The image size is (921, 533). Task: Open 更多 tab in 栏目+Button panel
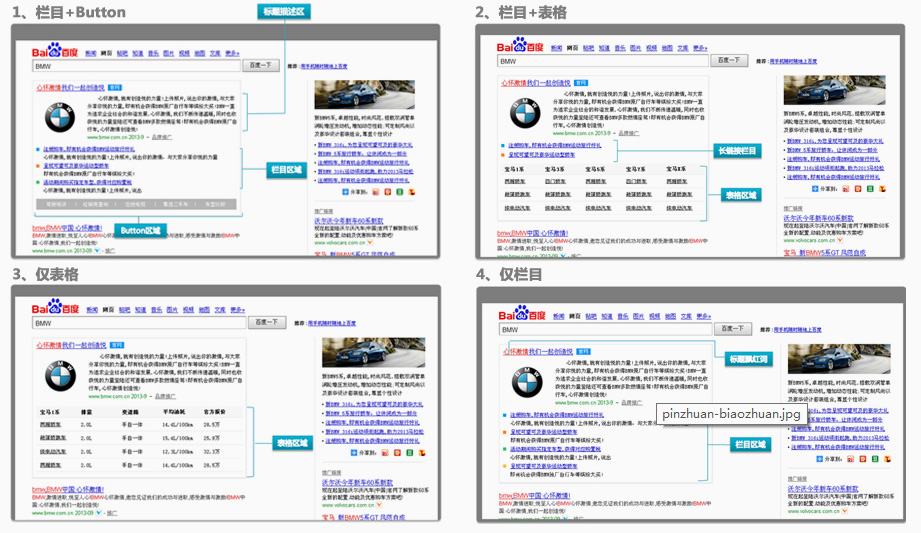(232, 53)
